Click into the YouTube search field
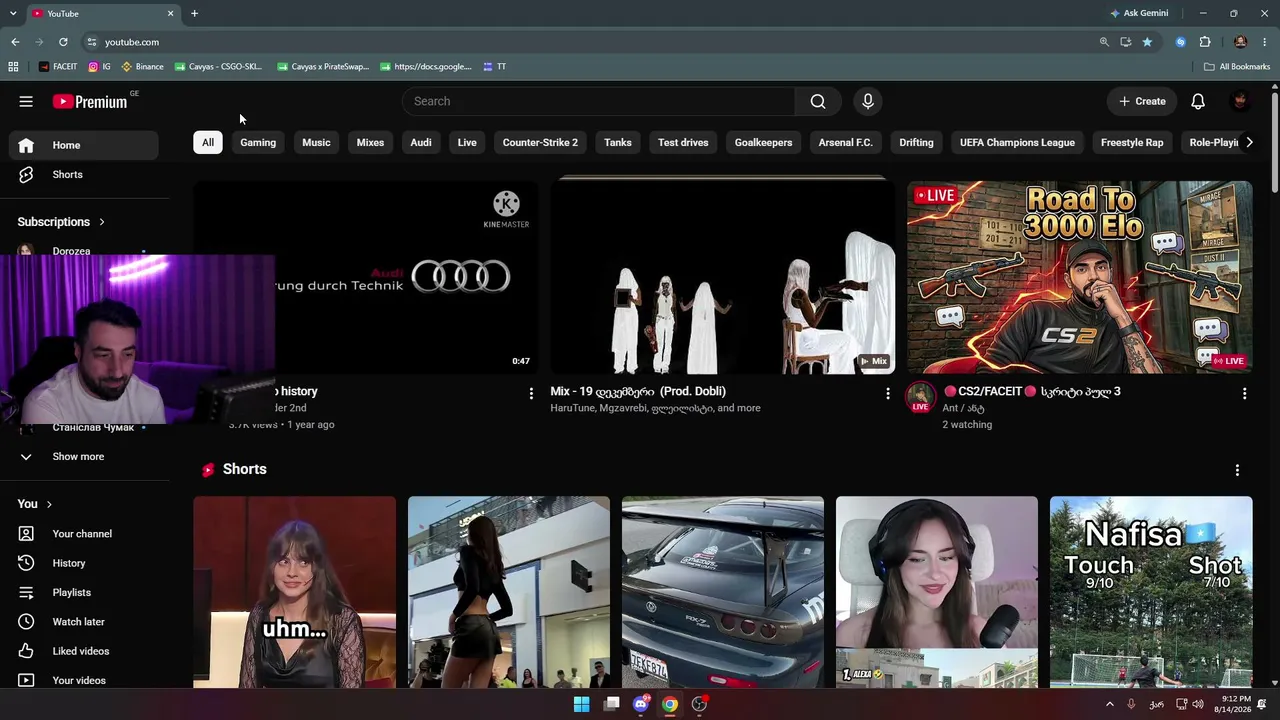This screenshot has height=720, width=1280. [x=598, y=101]
